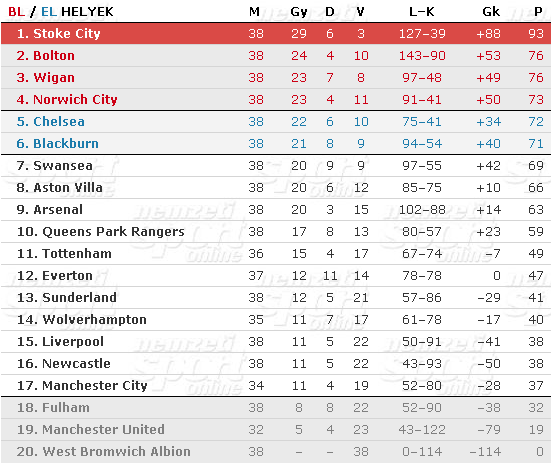Select the West Bromwich Albion row
Screen dimensions: 551x463
coord(276,451)
